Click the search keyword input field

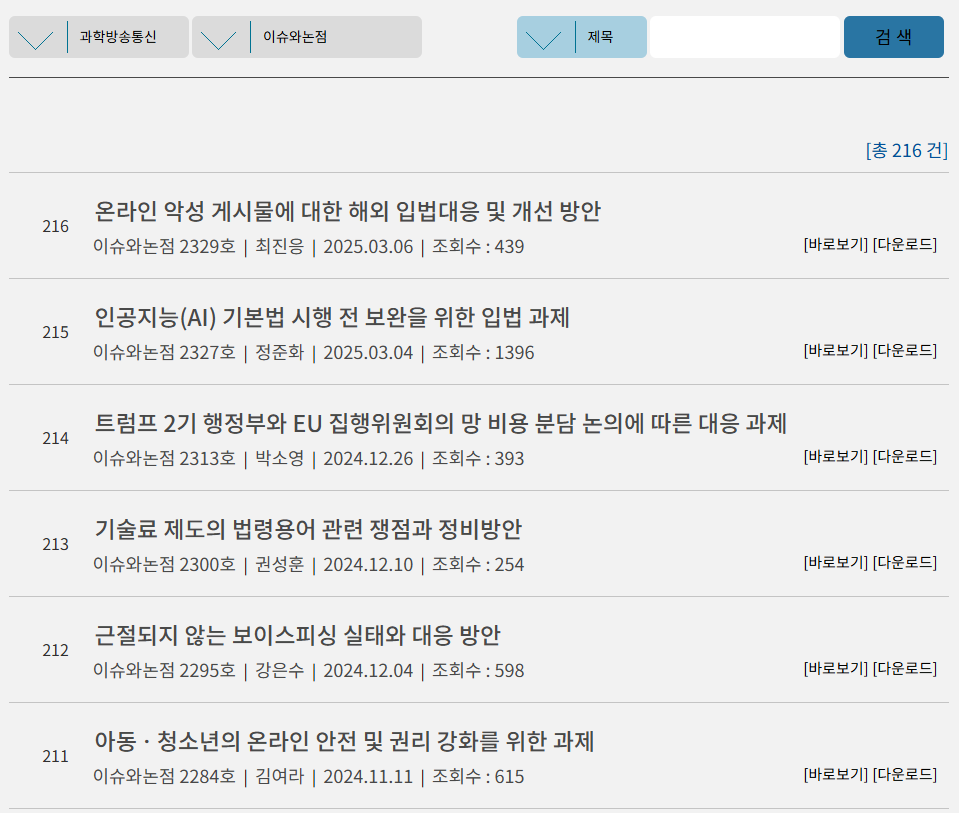pos(744,37)
